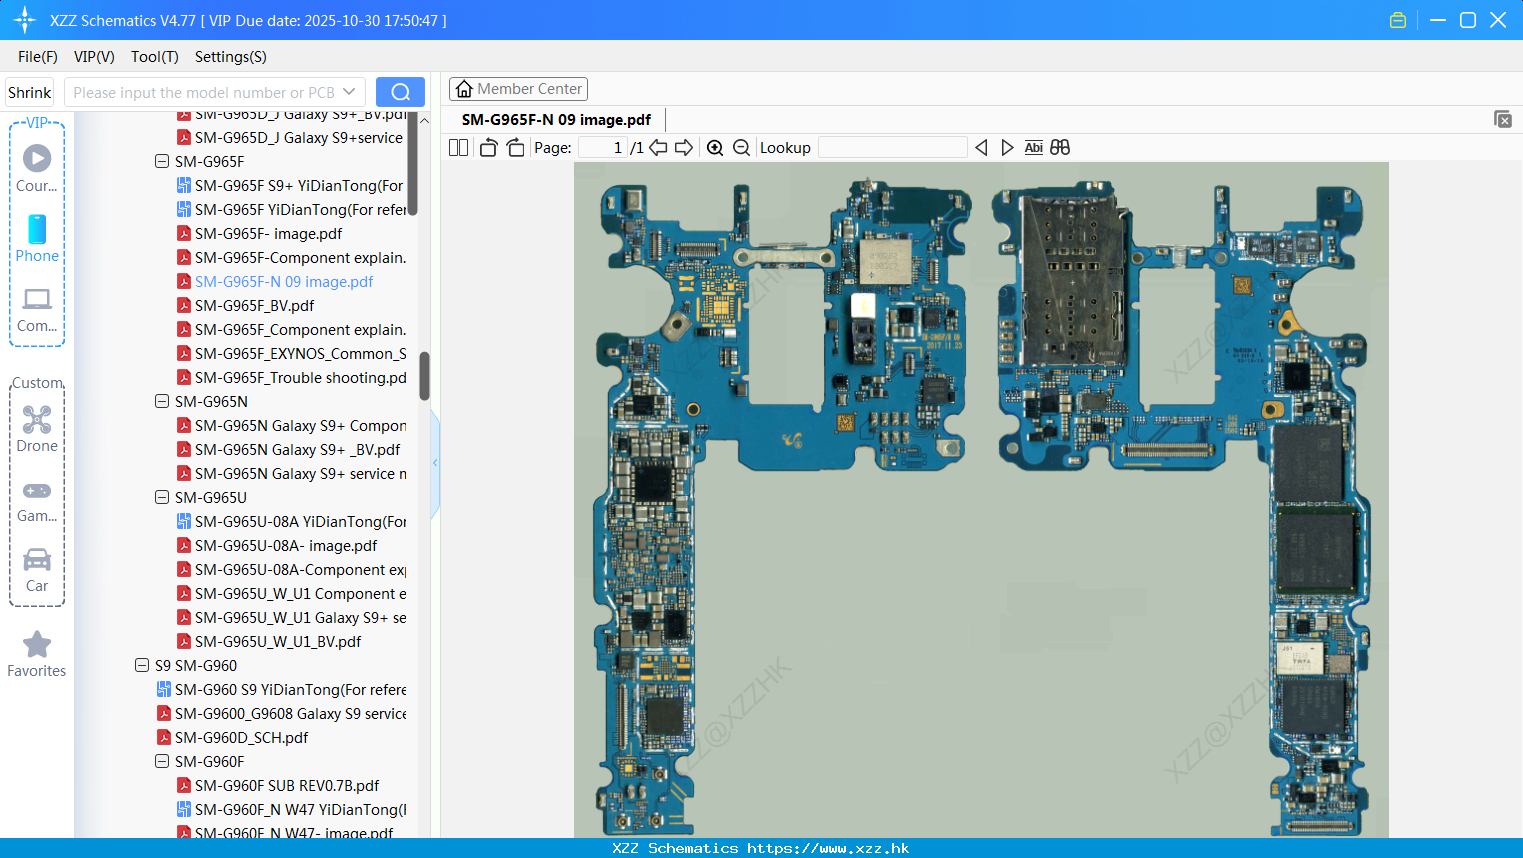Click the XZZ app logo
The height and width of the screenshot is (858, 1523).
[x=24, y=20]
